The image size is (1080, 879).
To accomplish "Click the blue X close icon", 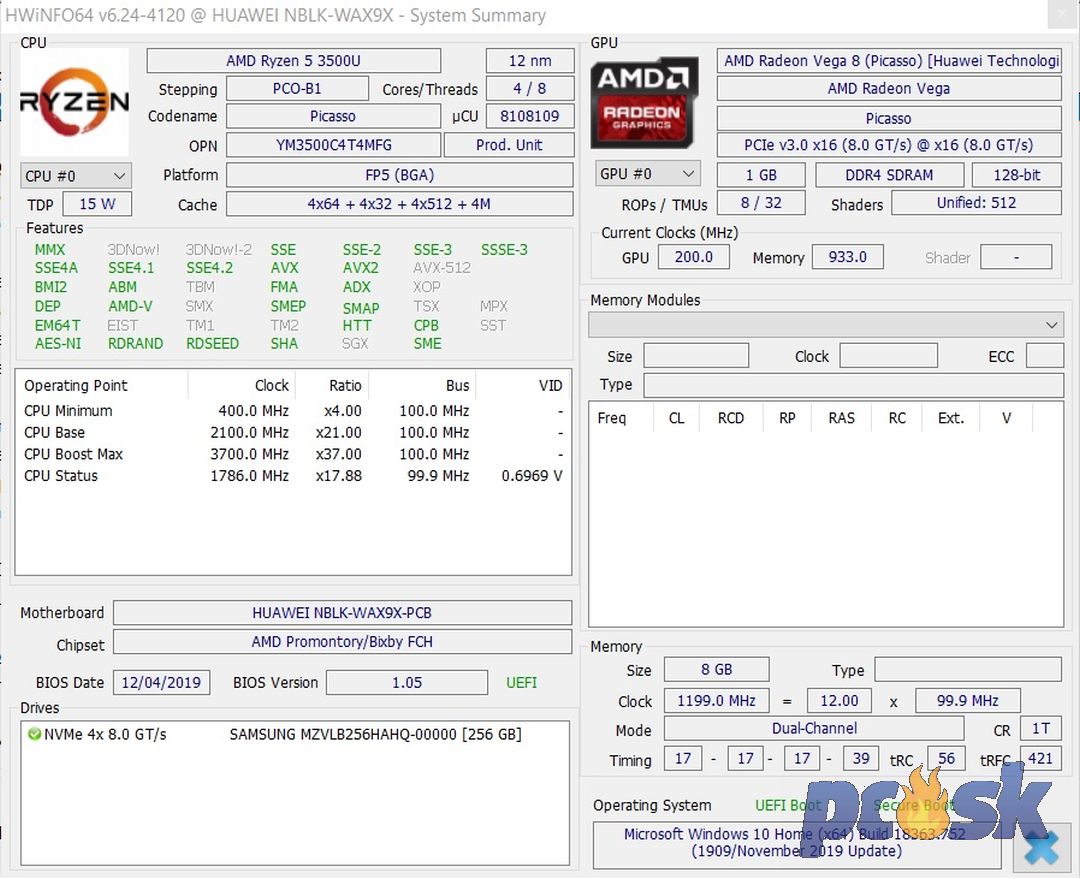I will tap(1041, 847).
